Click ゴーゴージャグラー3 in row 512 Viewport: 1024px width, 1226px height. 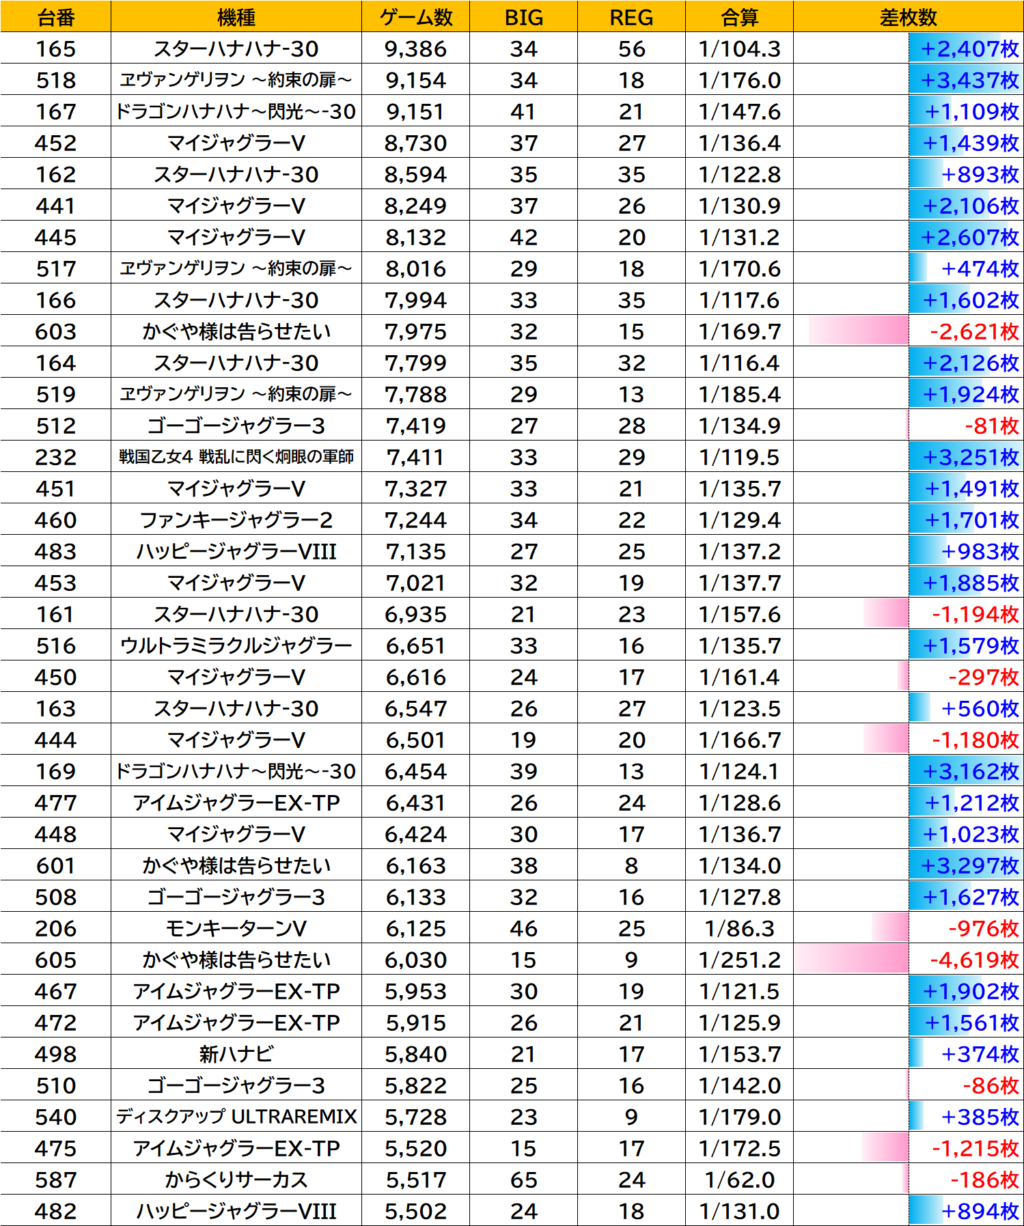click(x=237, y=425)
